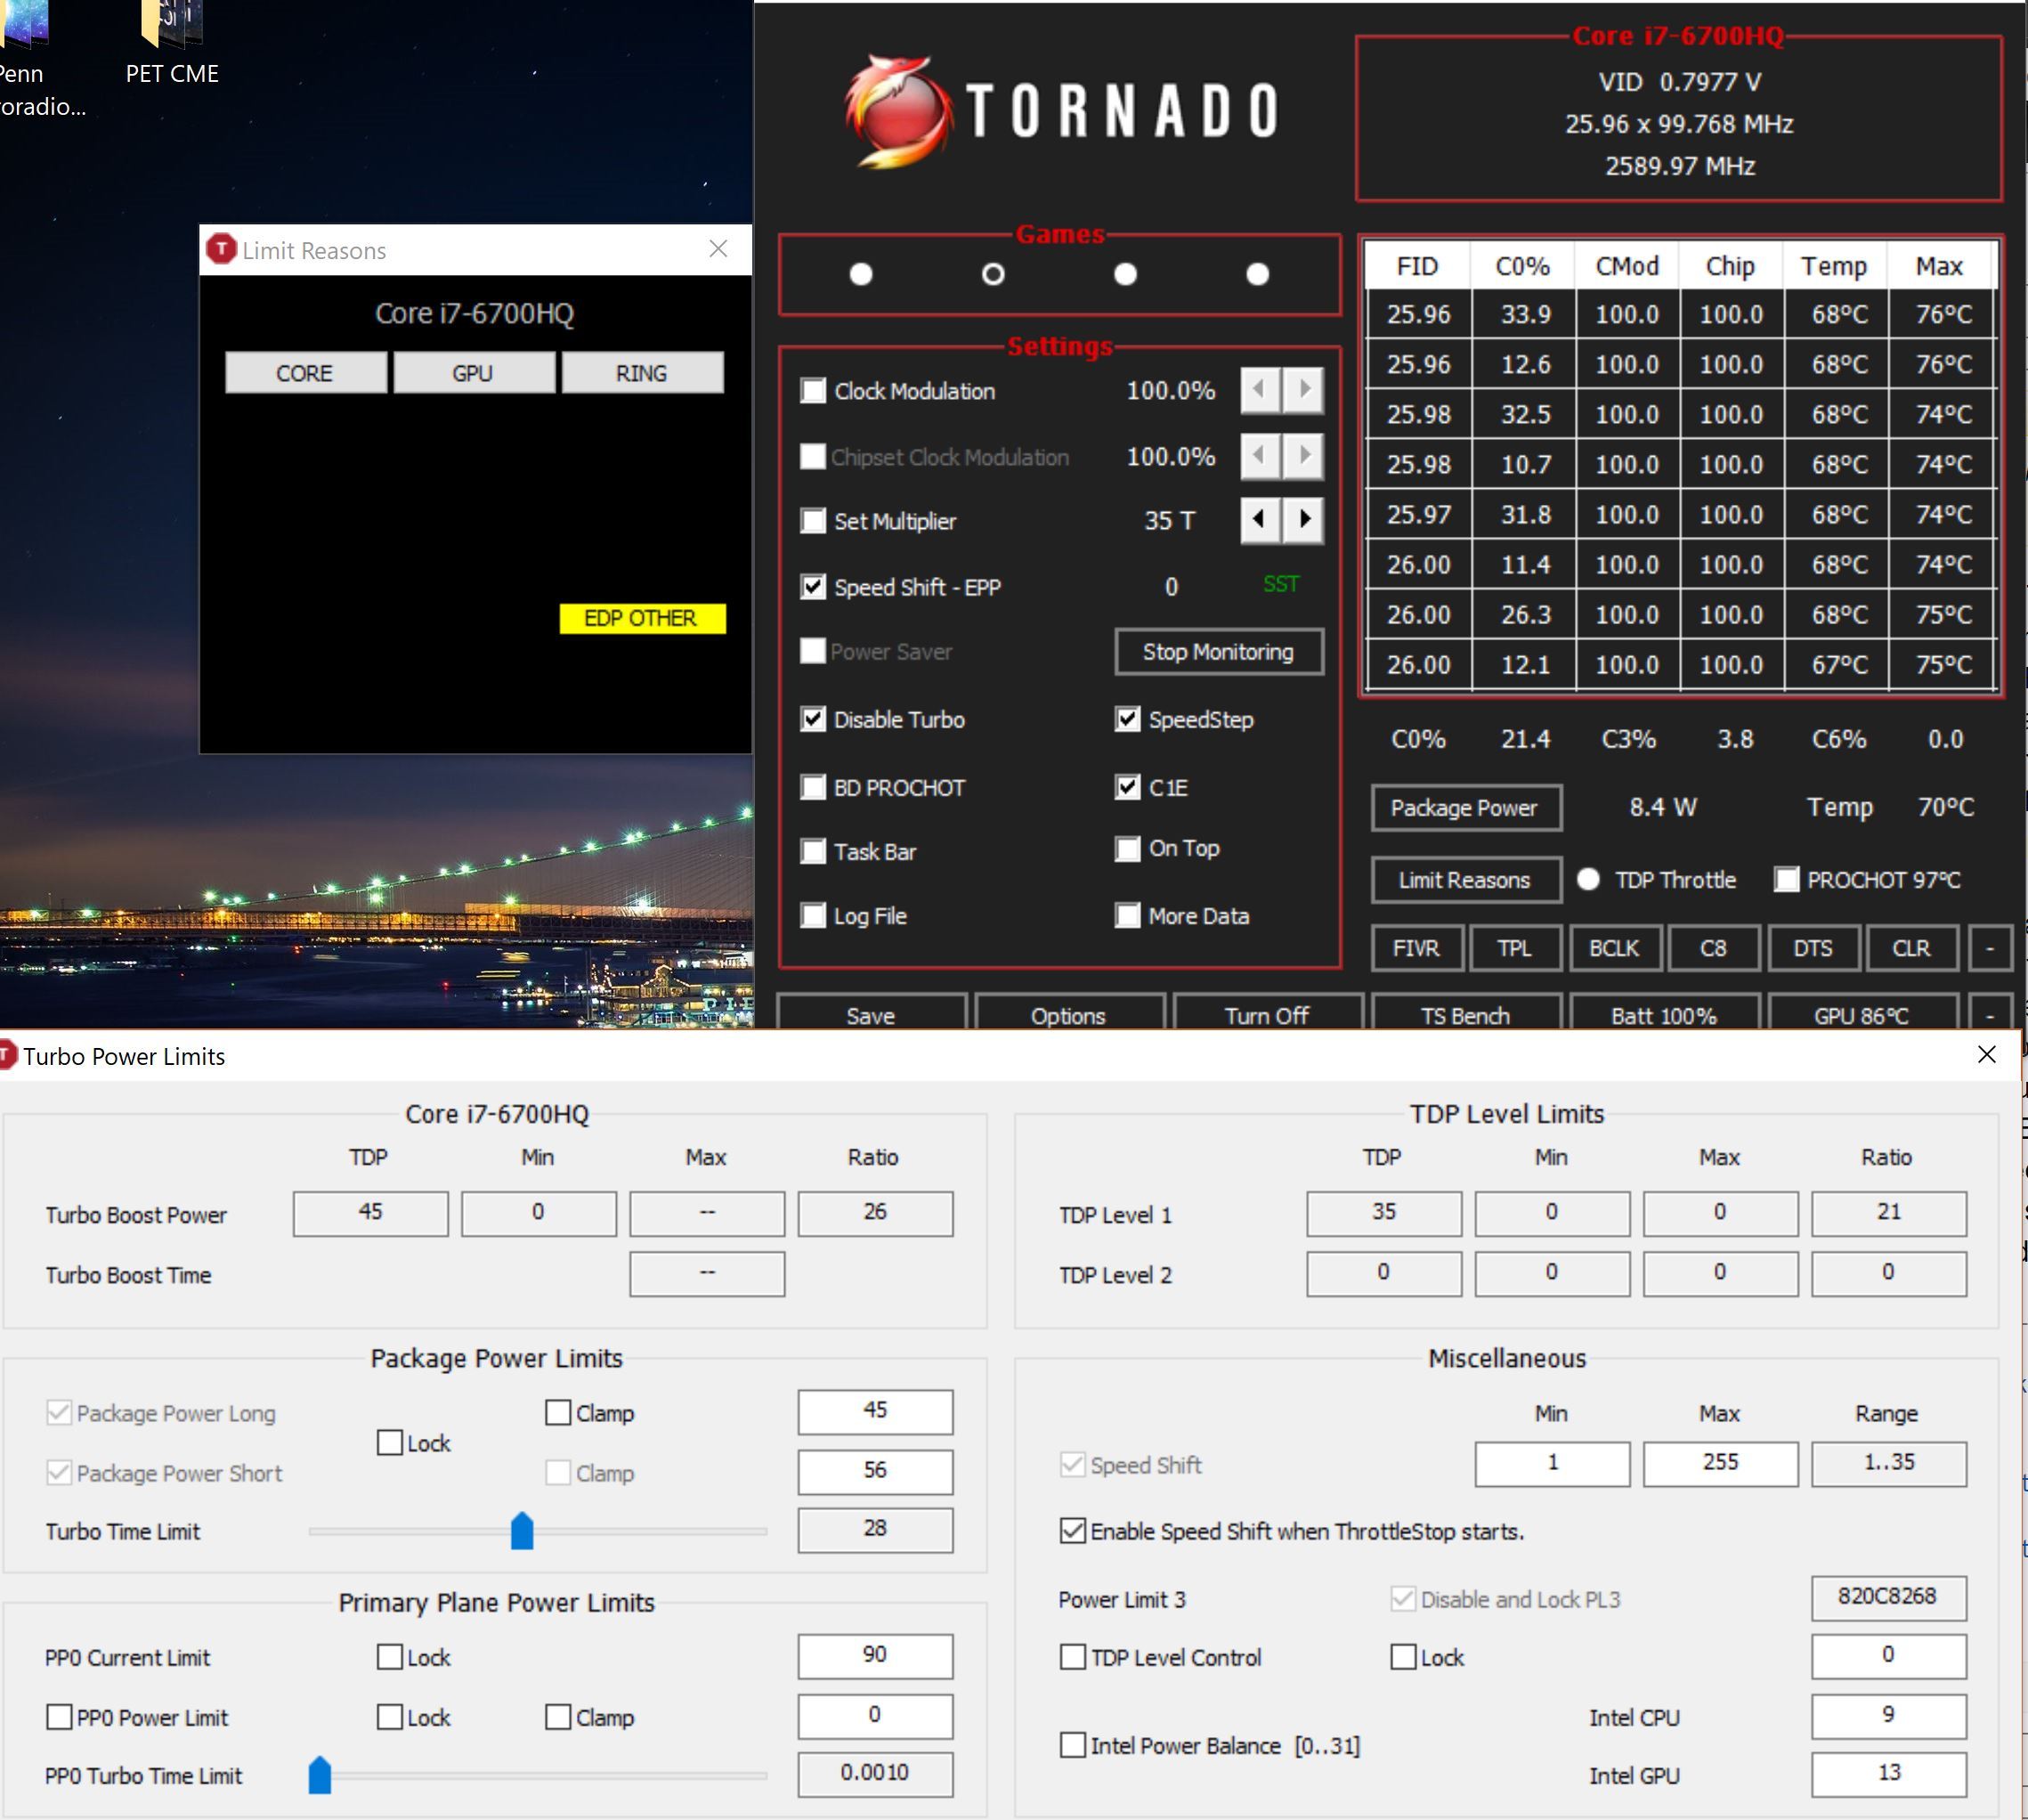Check the Package Power Limits Lock box
The width and height of the screenshot is (2028, 1820).
(390, 1442)
